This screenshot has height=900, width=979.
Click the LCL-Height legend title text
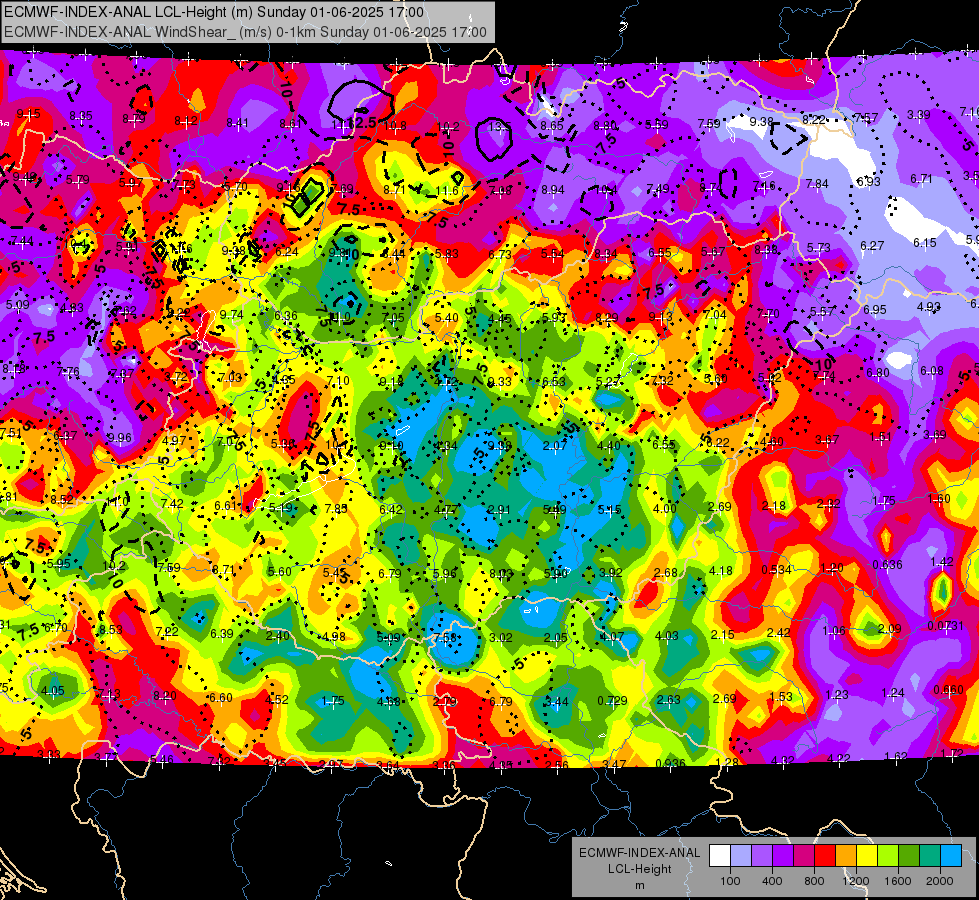coord(639,869)
